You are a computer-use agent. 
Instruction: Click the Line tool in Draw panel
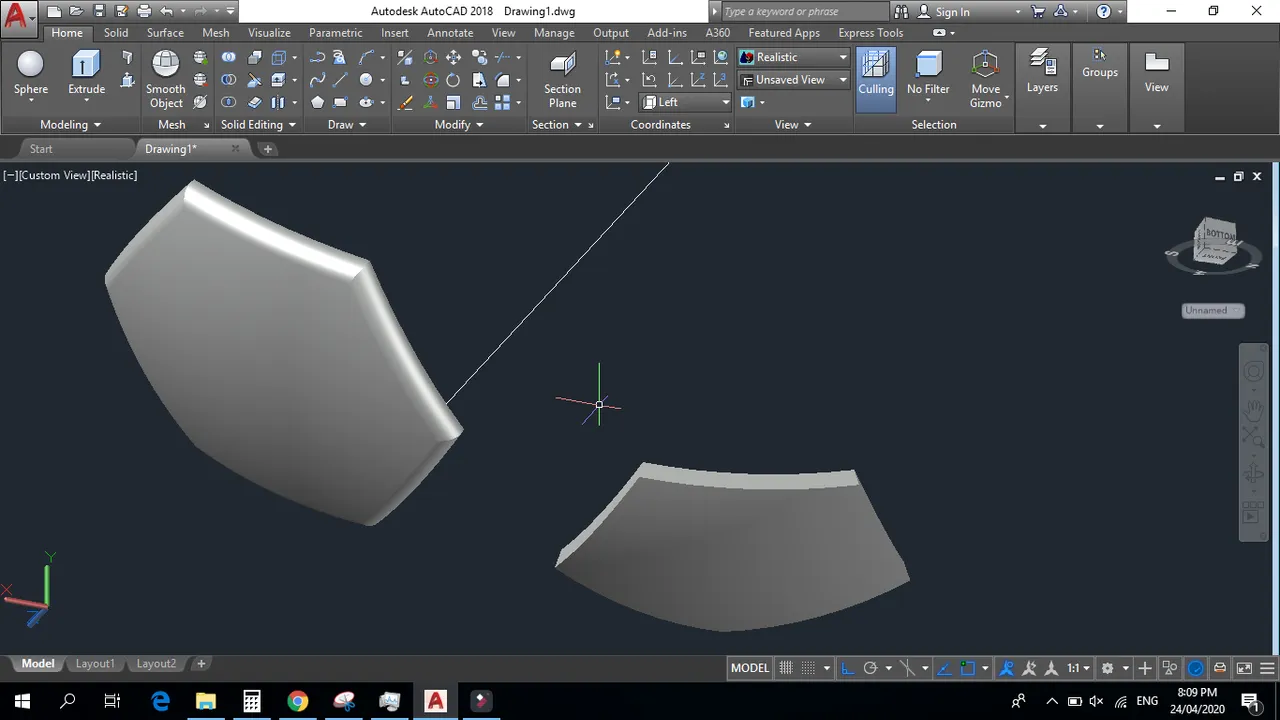click(341, 80)
